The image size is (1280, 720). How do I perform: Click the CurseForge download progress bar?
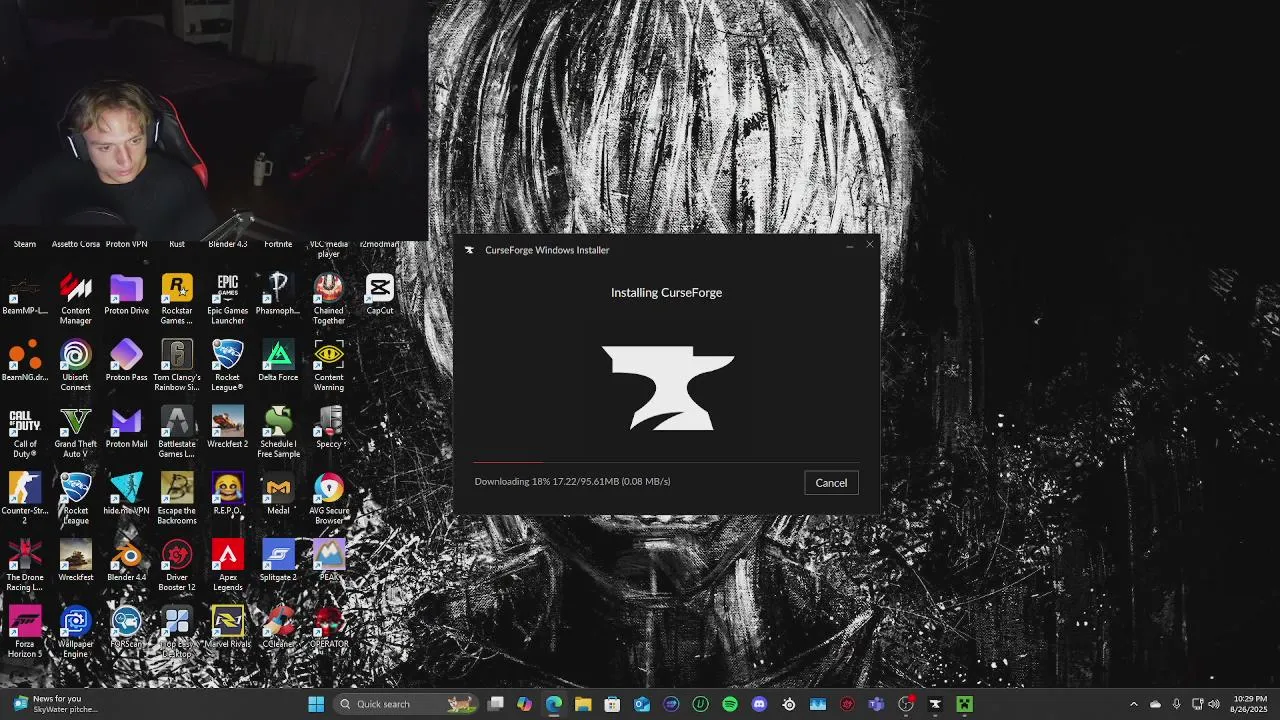coord(666,462)
